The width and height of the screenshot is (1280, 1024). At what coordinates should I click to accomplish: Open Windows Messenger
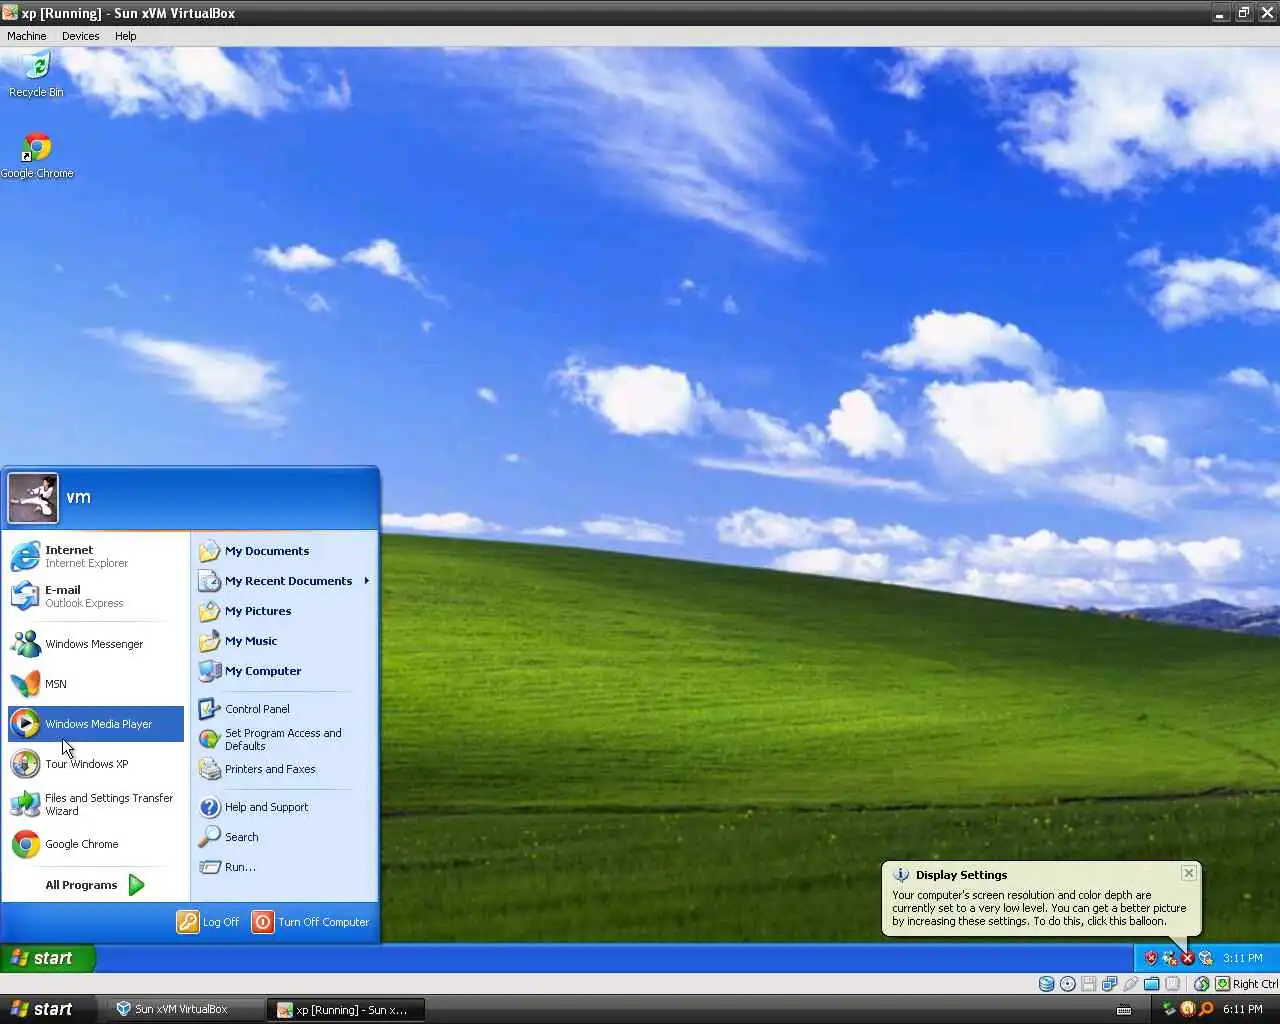pyautogui.click(x=96, y=644)
